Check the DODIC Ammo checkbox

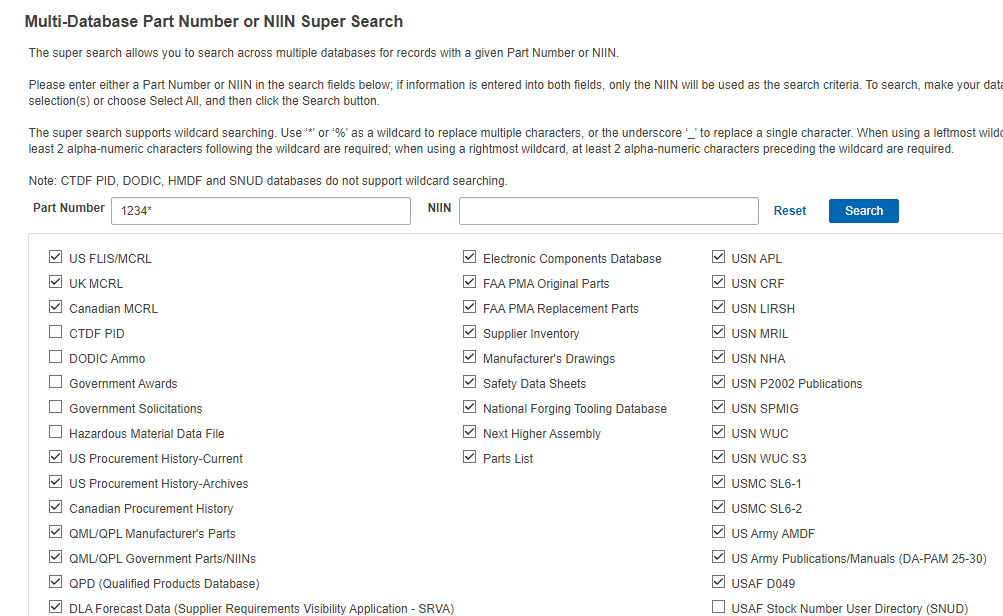tap(56, 357)
